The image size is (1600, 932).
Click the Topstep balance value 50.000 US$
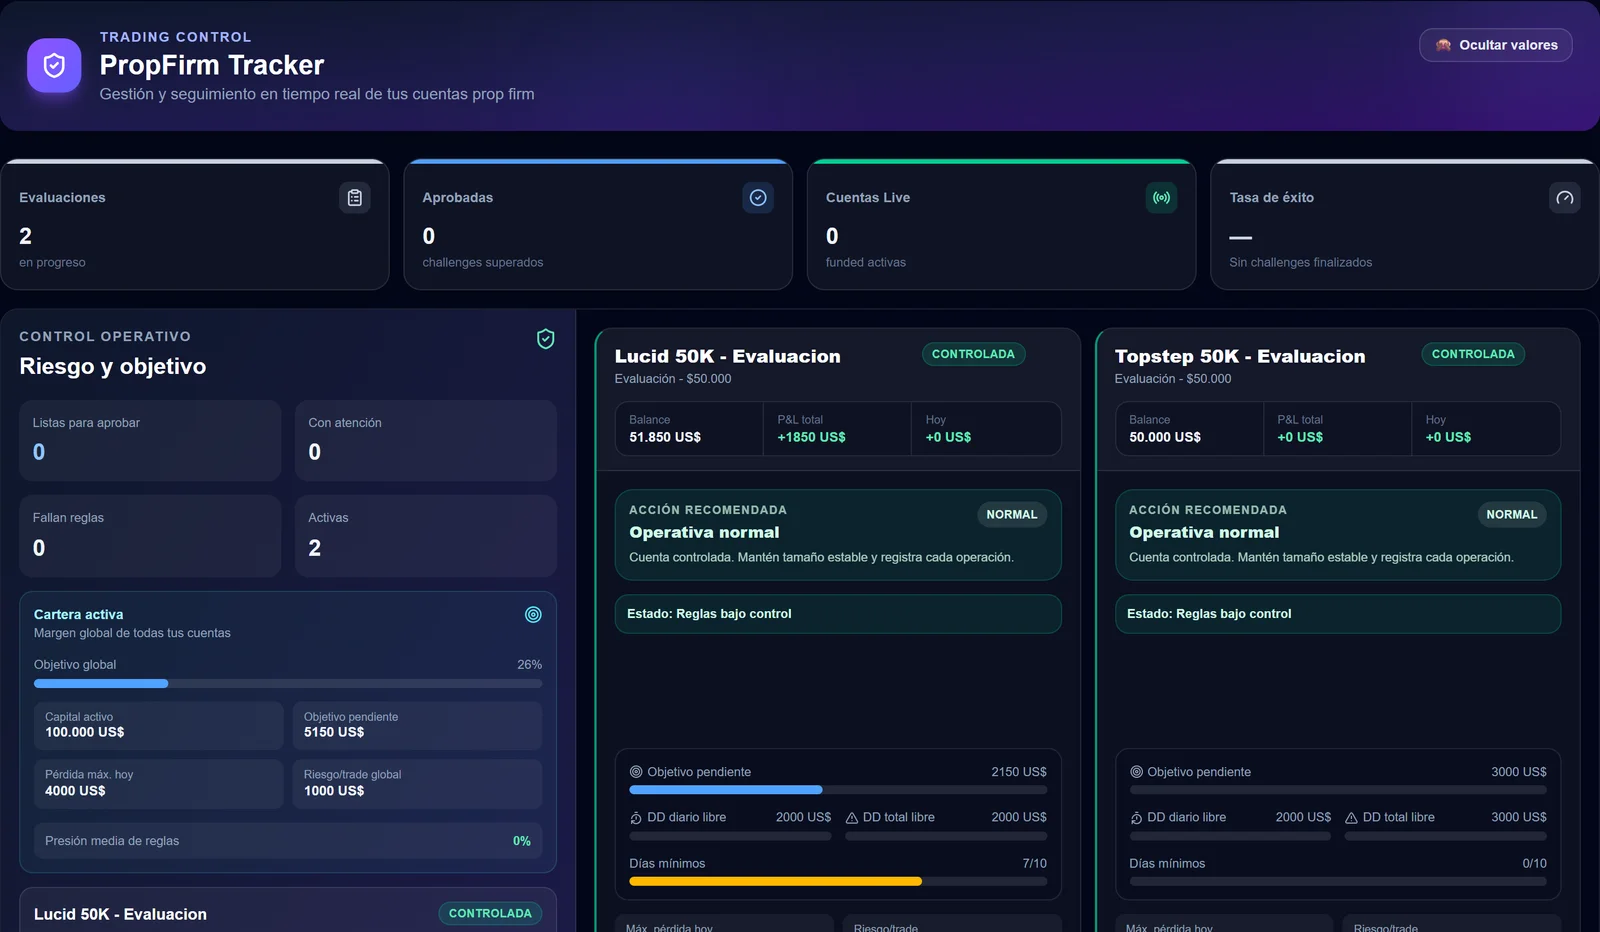[1165, 437]
